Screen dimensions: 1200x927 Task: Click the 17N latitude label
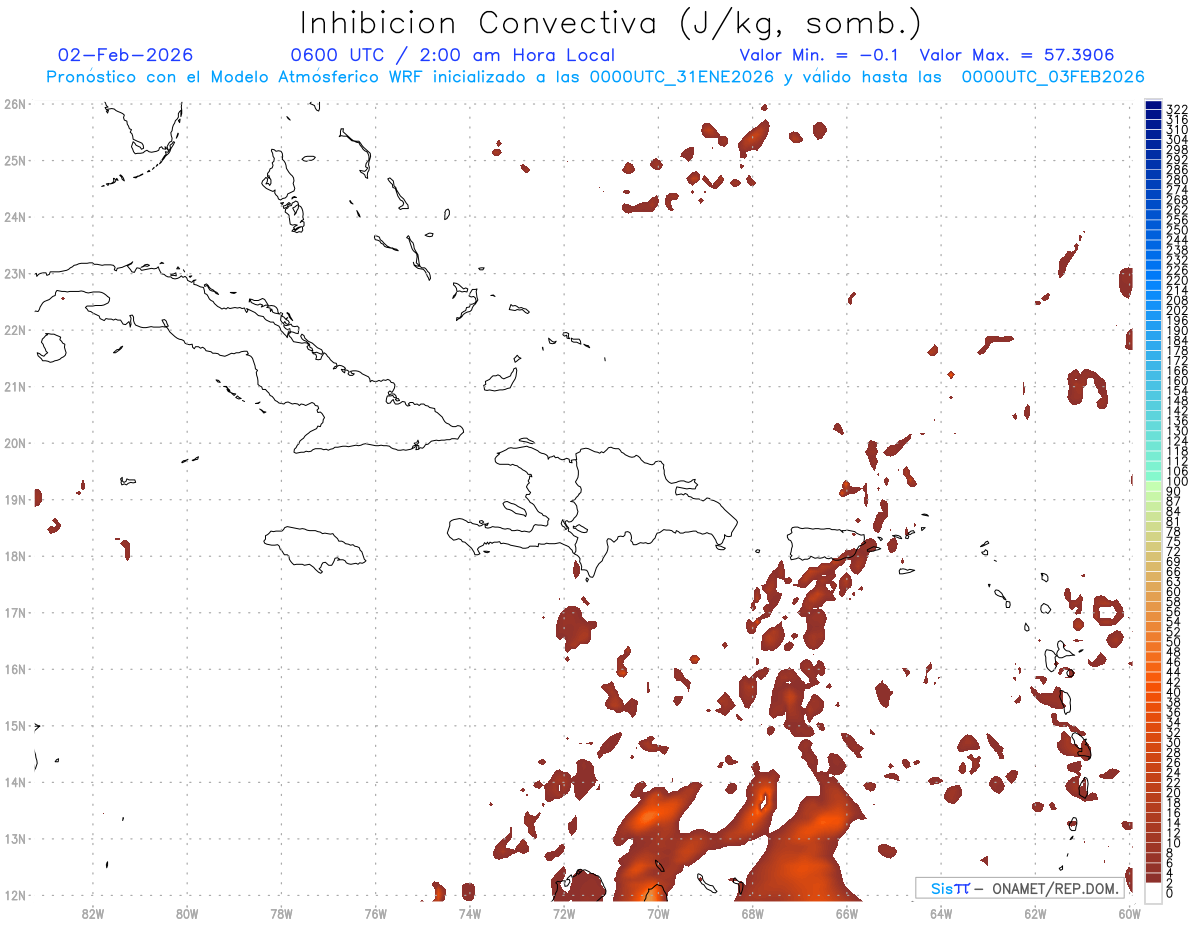coord(15,612)
